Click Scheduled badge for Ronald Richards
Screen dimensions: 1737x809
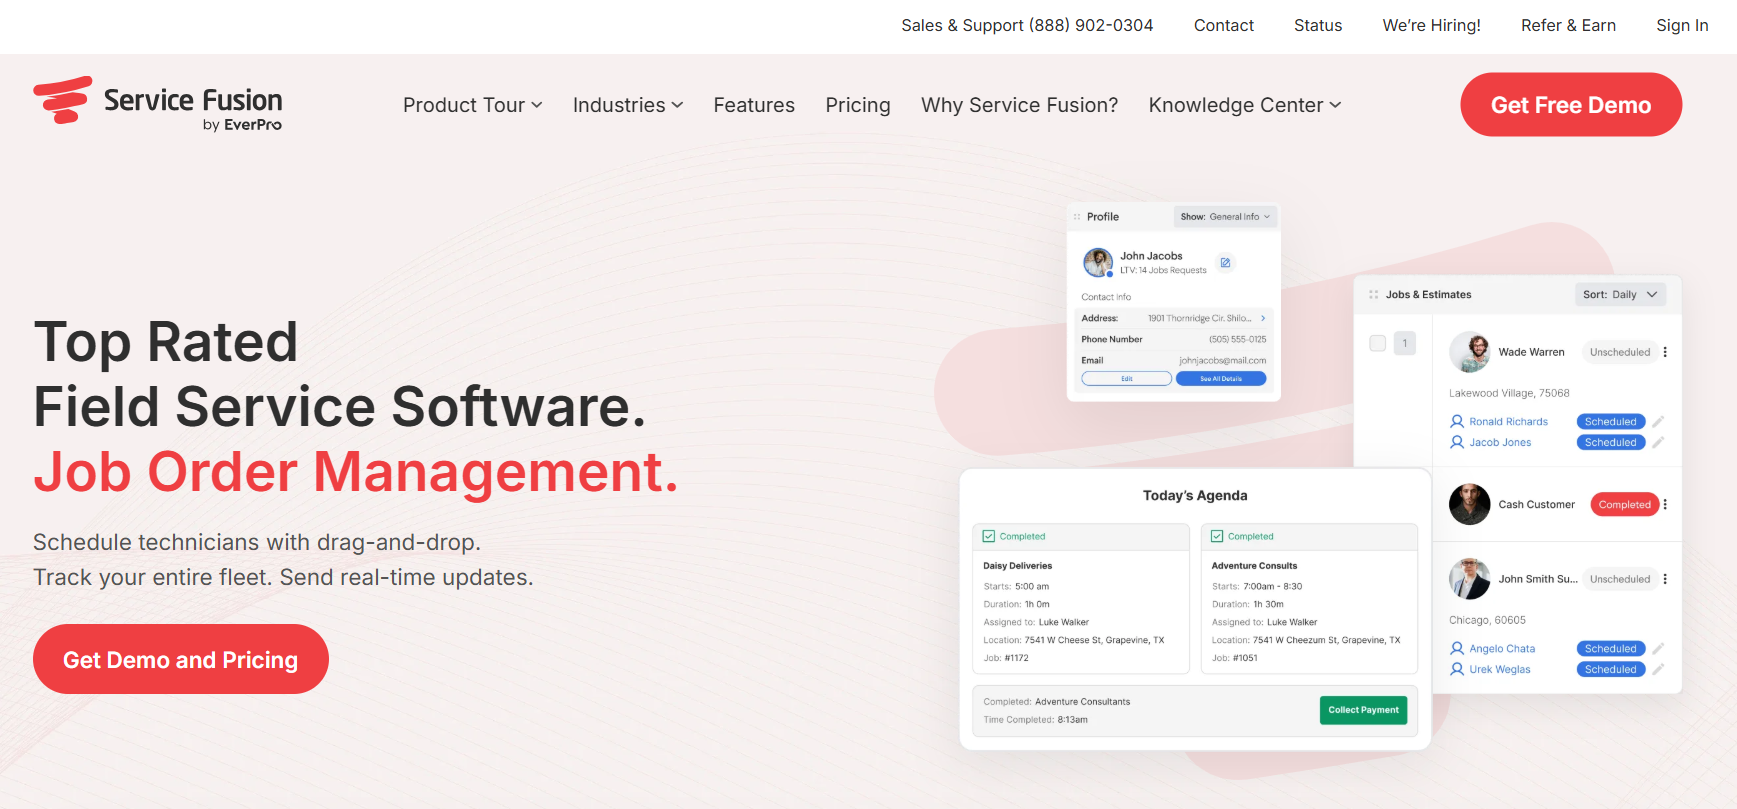click(1610, 422)
